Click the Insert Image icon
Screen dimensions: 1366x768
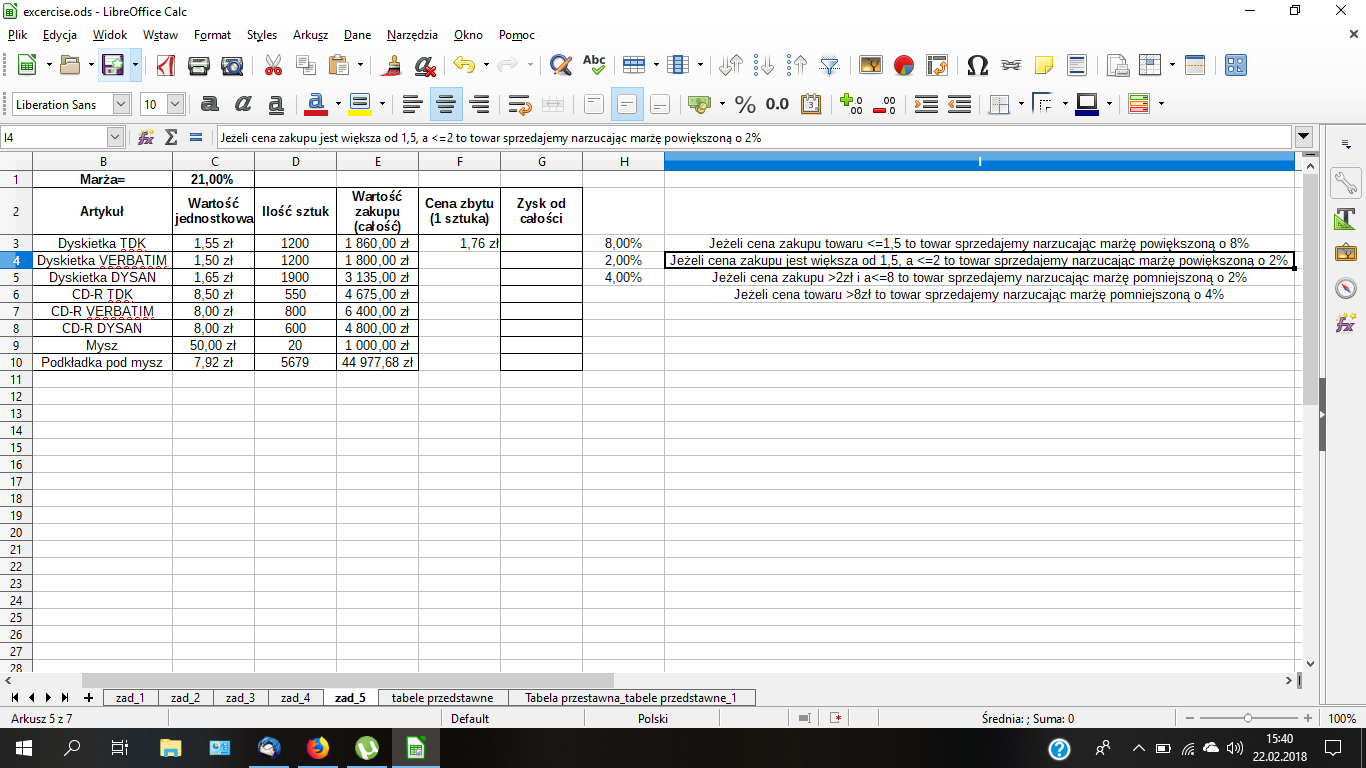pyautogui.click(x=871, y=66)
